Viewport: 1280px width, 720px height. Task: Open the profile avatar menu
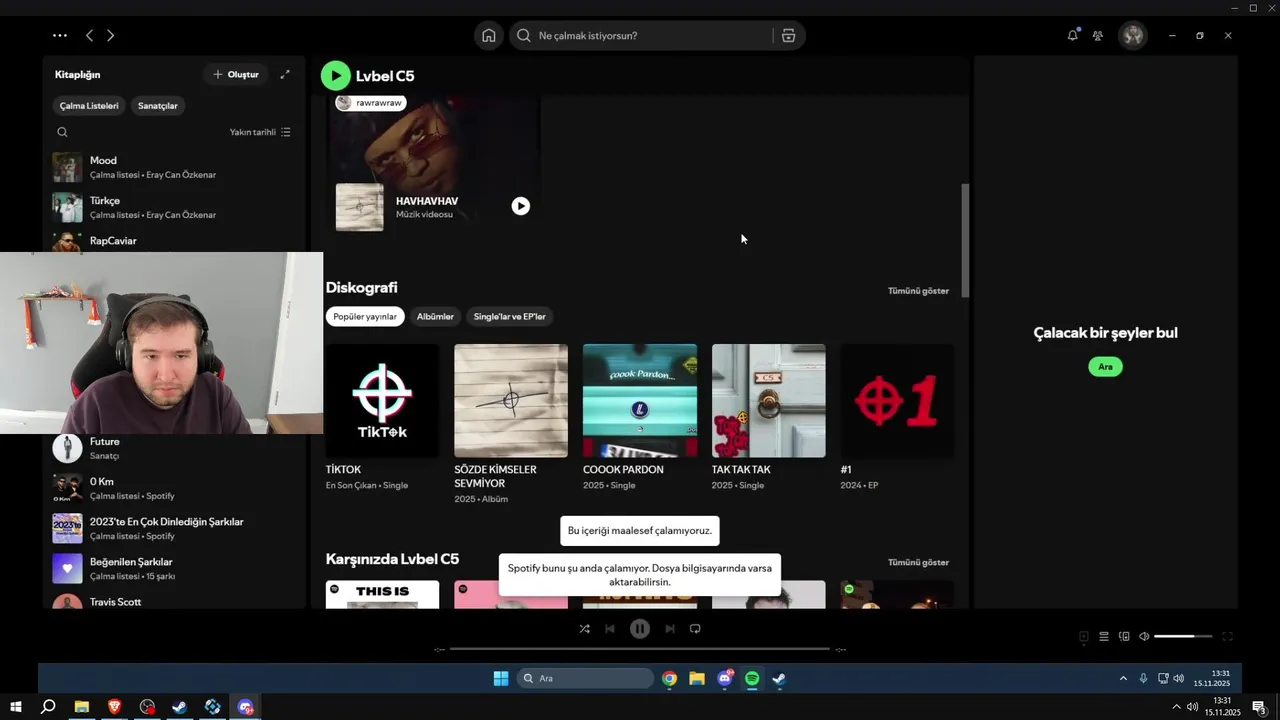1132,35
